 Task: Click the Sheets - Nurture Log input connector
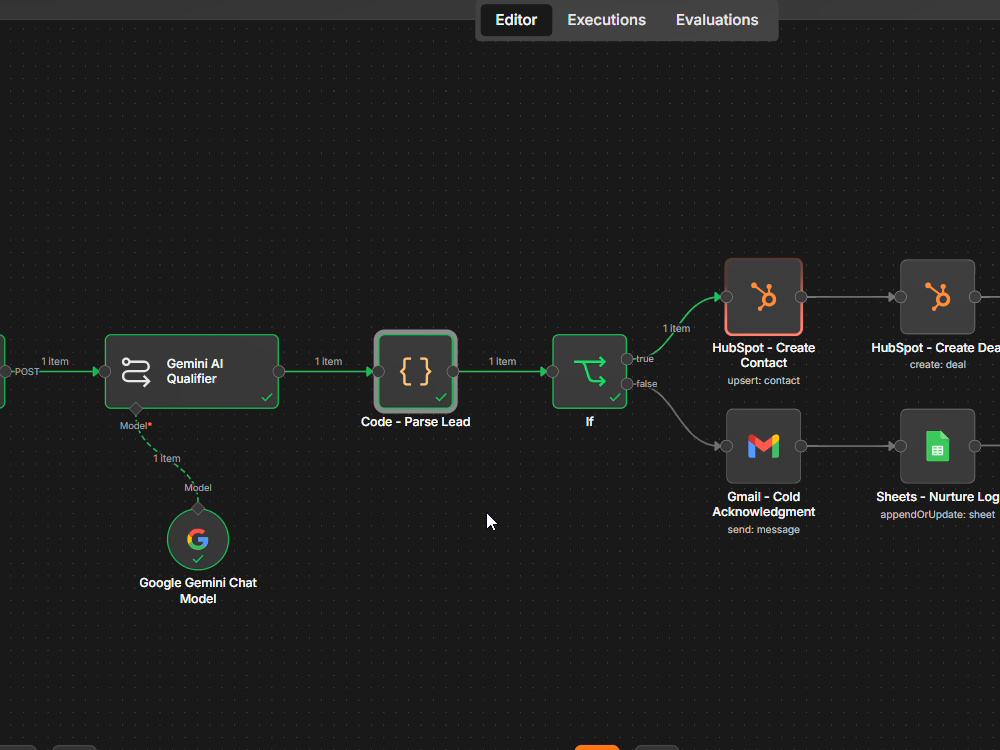[x=901, y=446]
